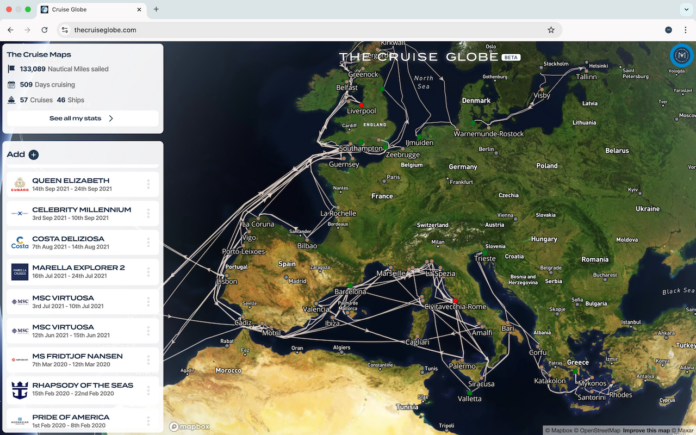Select the Marella Explorer 2 cruise entry
This screenshot has height=435, width=696.
coord(78,271)
